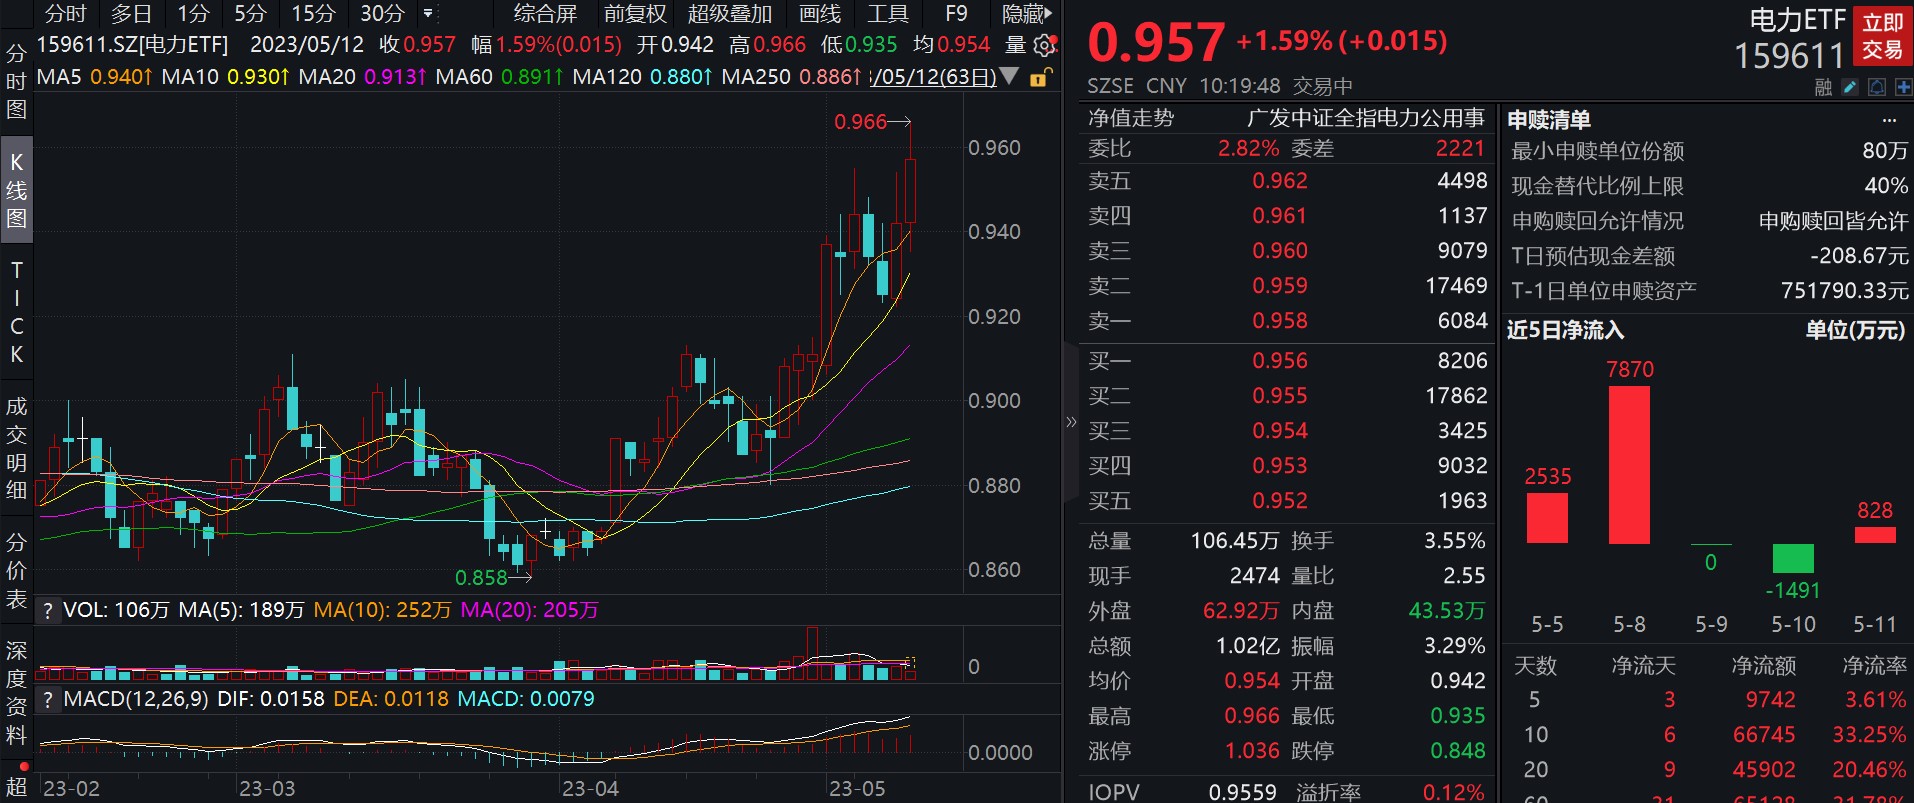Click the 涨停 price 1.036

(1252, 751)
